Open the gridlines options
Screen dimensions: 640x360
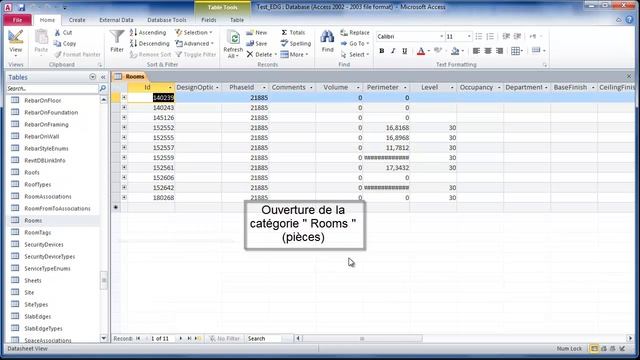(517, 51)
